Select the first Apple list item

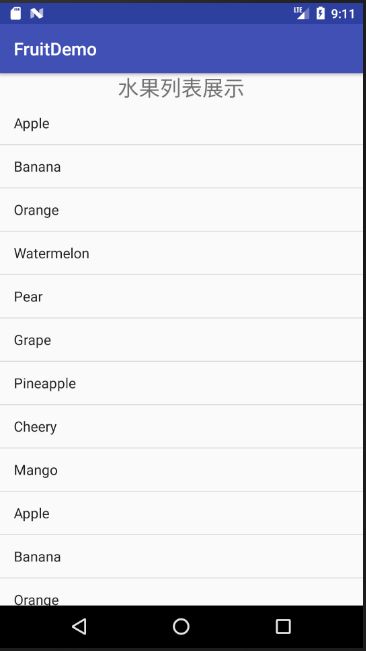[181, 123]
